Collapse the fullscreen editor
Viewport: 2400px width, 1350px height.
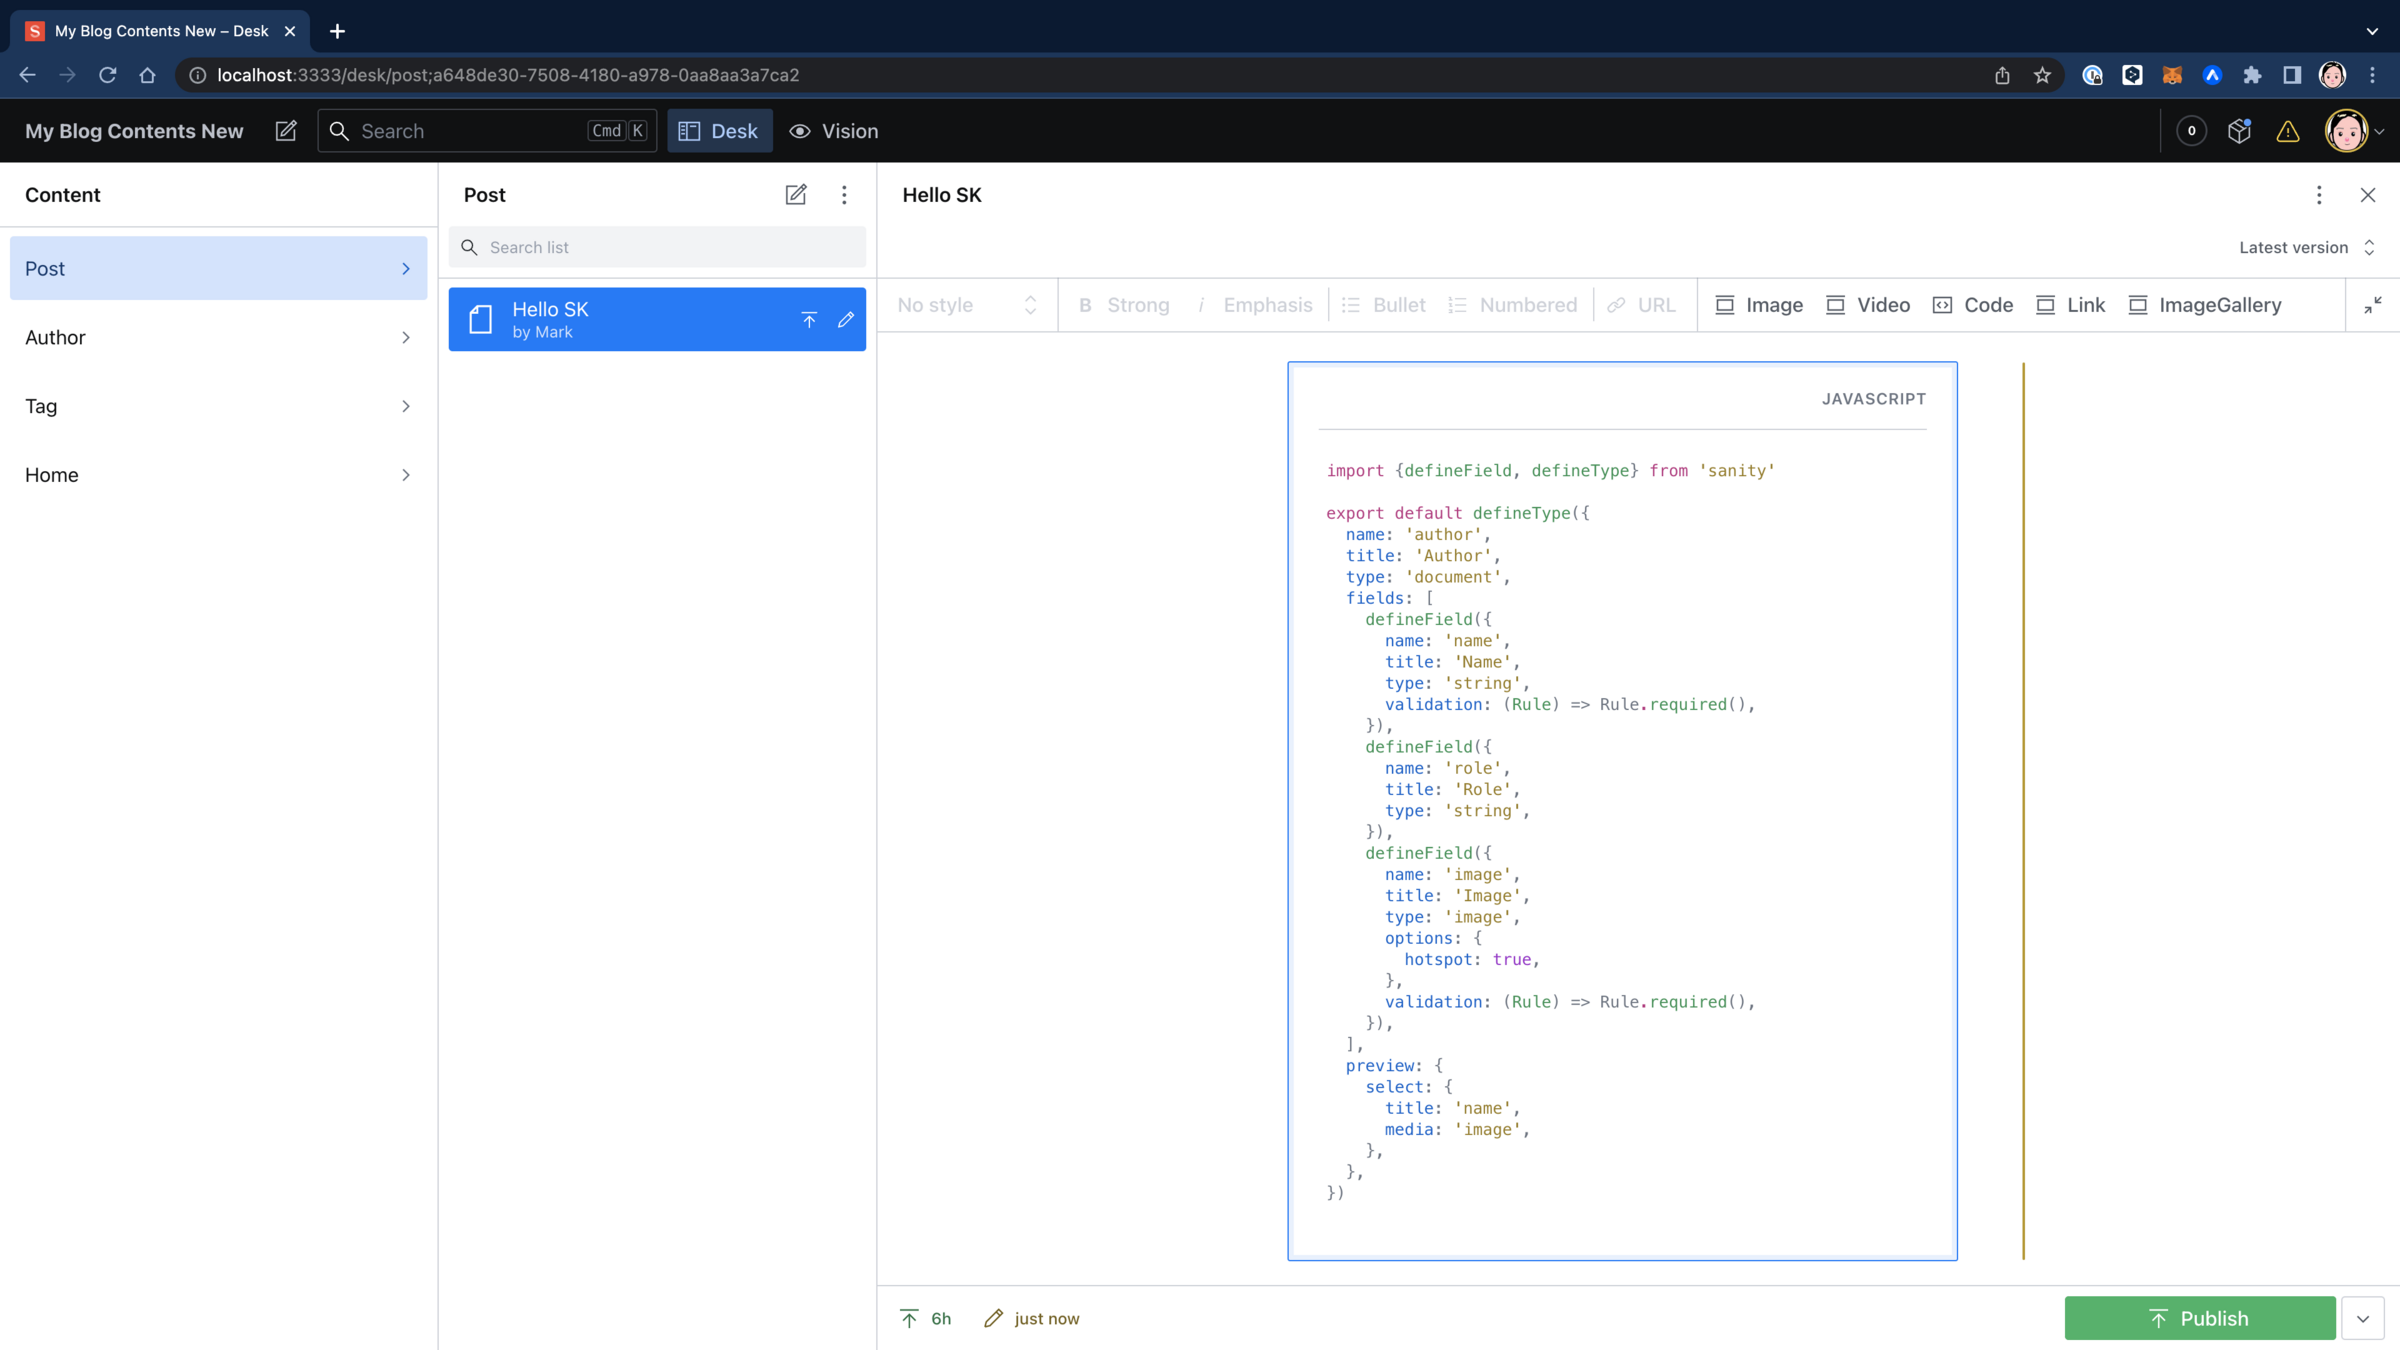[2372, 305]
